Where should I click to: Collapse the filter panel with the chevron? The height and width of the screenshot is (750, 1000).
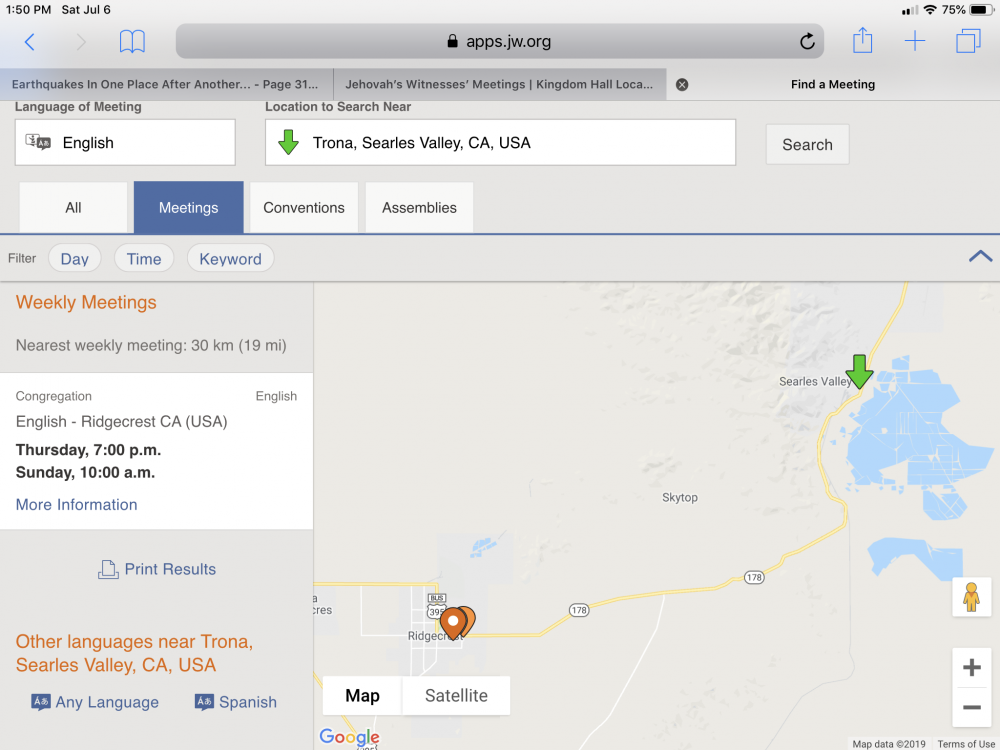coord(980,257)
